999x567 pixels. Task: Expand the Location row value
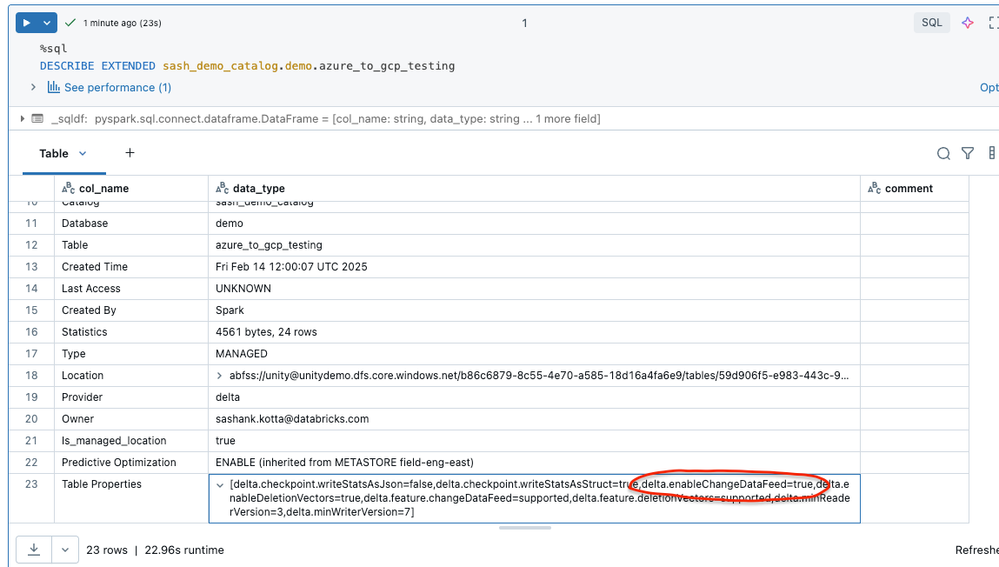click(220, 376)
